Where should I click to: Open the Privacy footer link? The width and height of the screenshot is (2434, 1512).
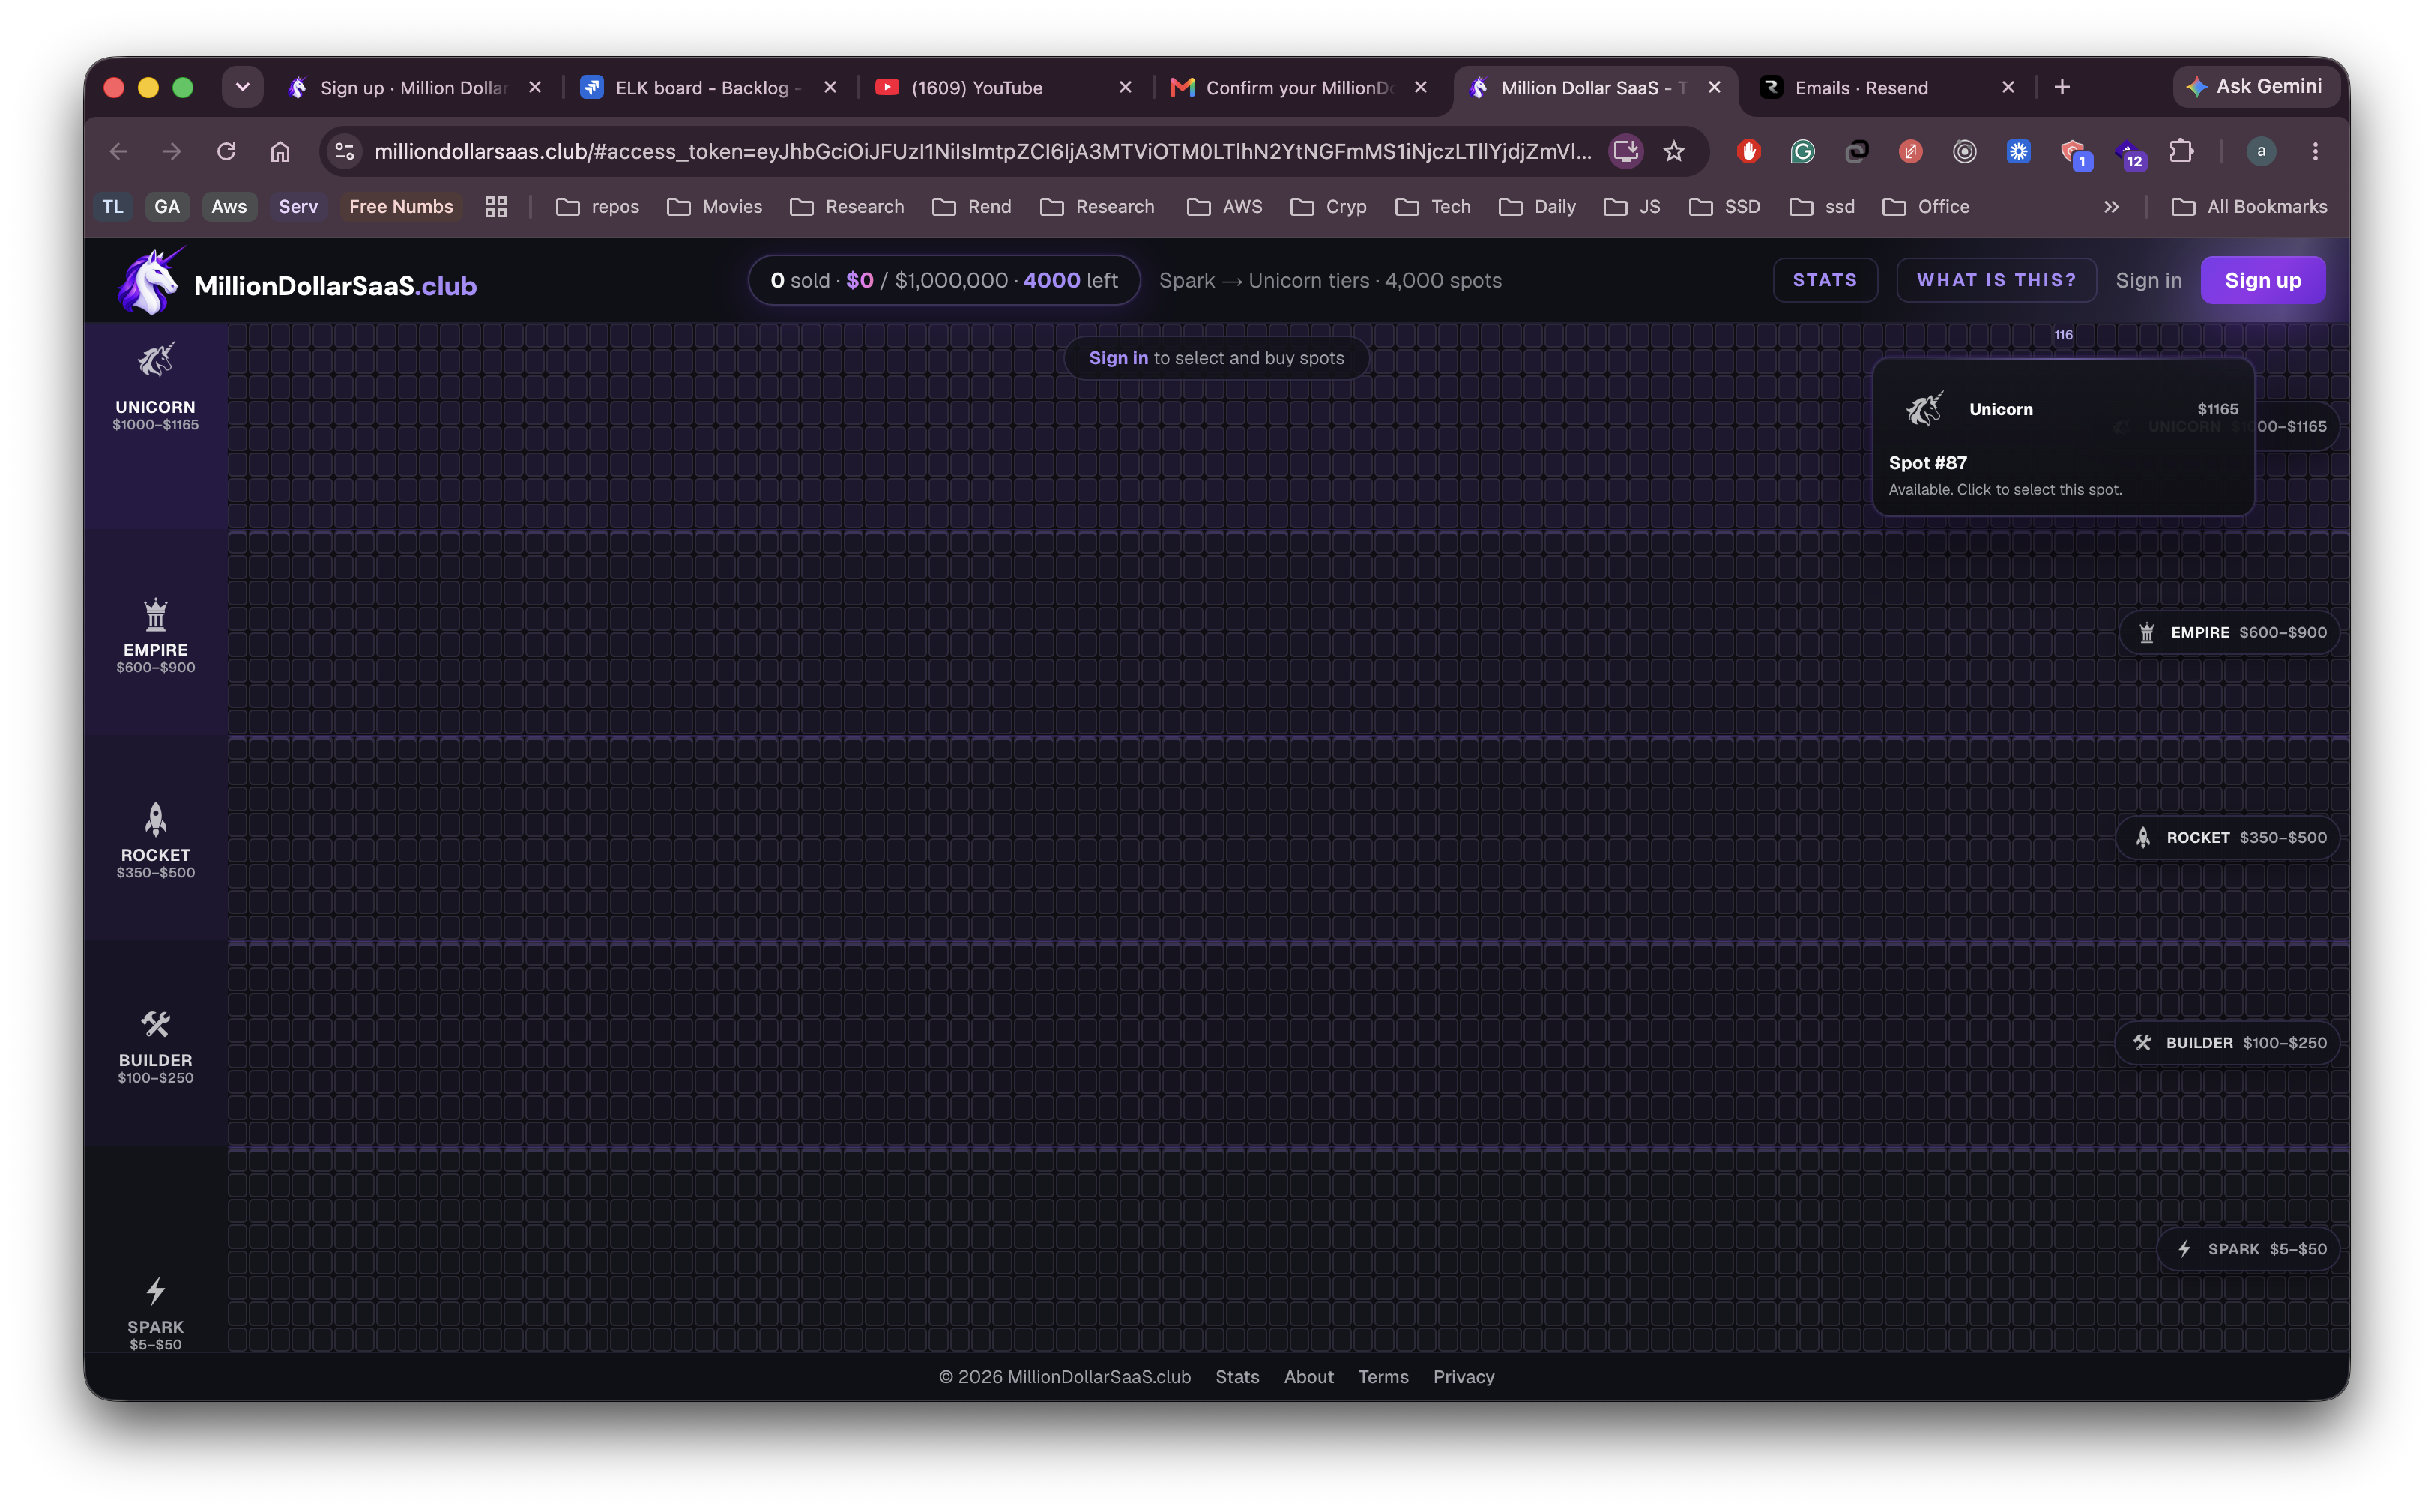[x=1463, y=1377]
